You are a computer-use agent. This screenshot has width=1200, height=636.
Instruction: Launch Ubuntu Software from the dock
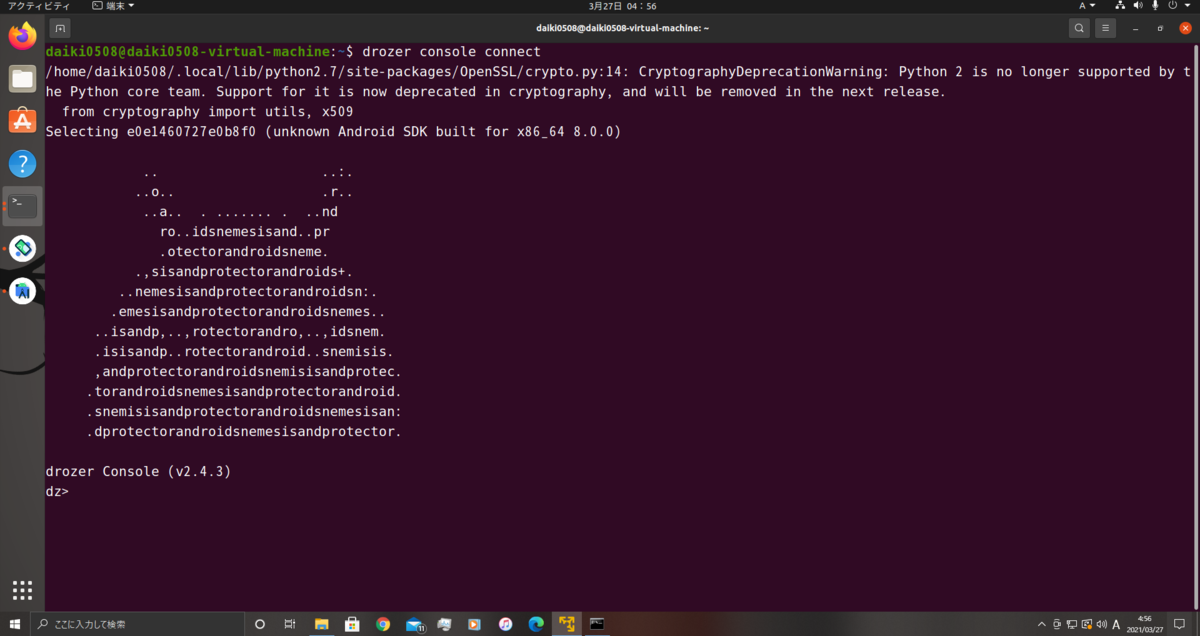[x=22, y=121]
